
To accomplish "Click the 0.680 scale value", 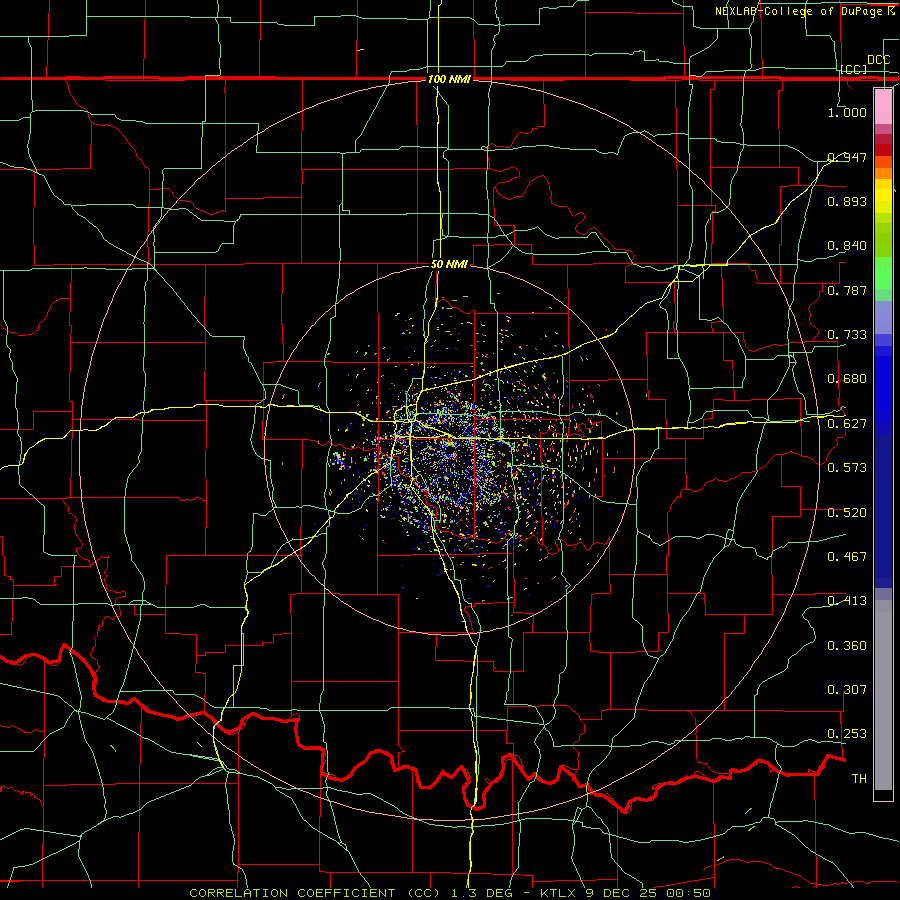I will pos(847,379).
